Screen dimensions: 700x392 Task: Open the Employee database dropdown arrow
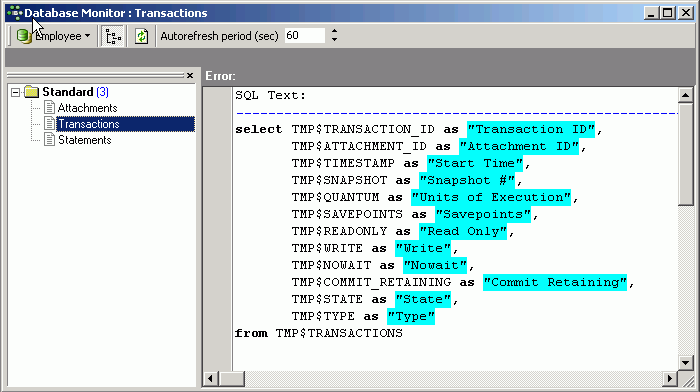click(x=88, y=36)
